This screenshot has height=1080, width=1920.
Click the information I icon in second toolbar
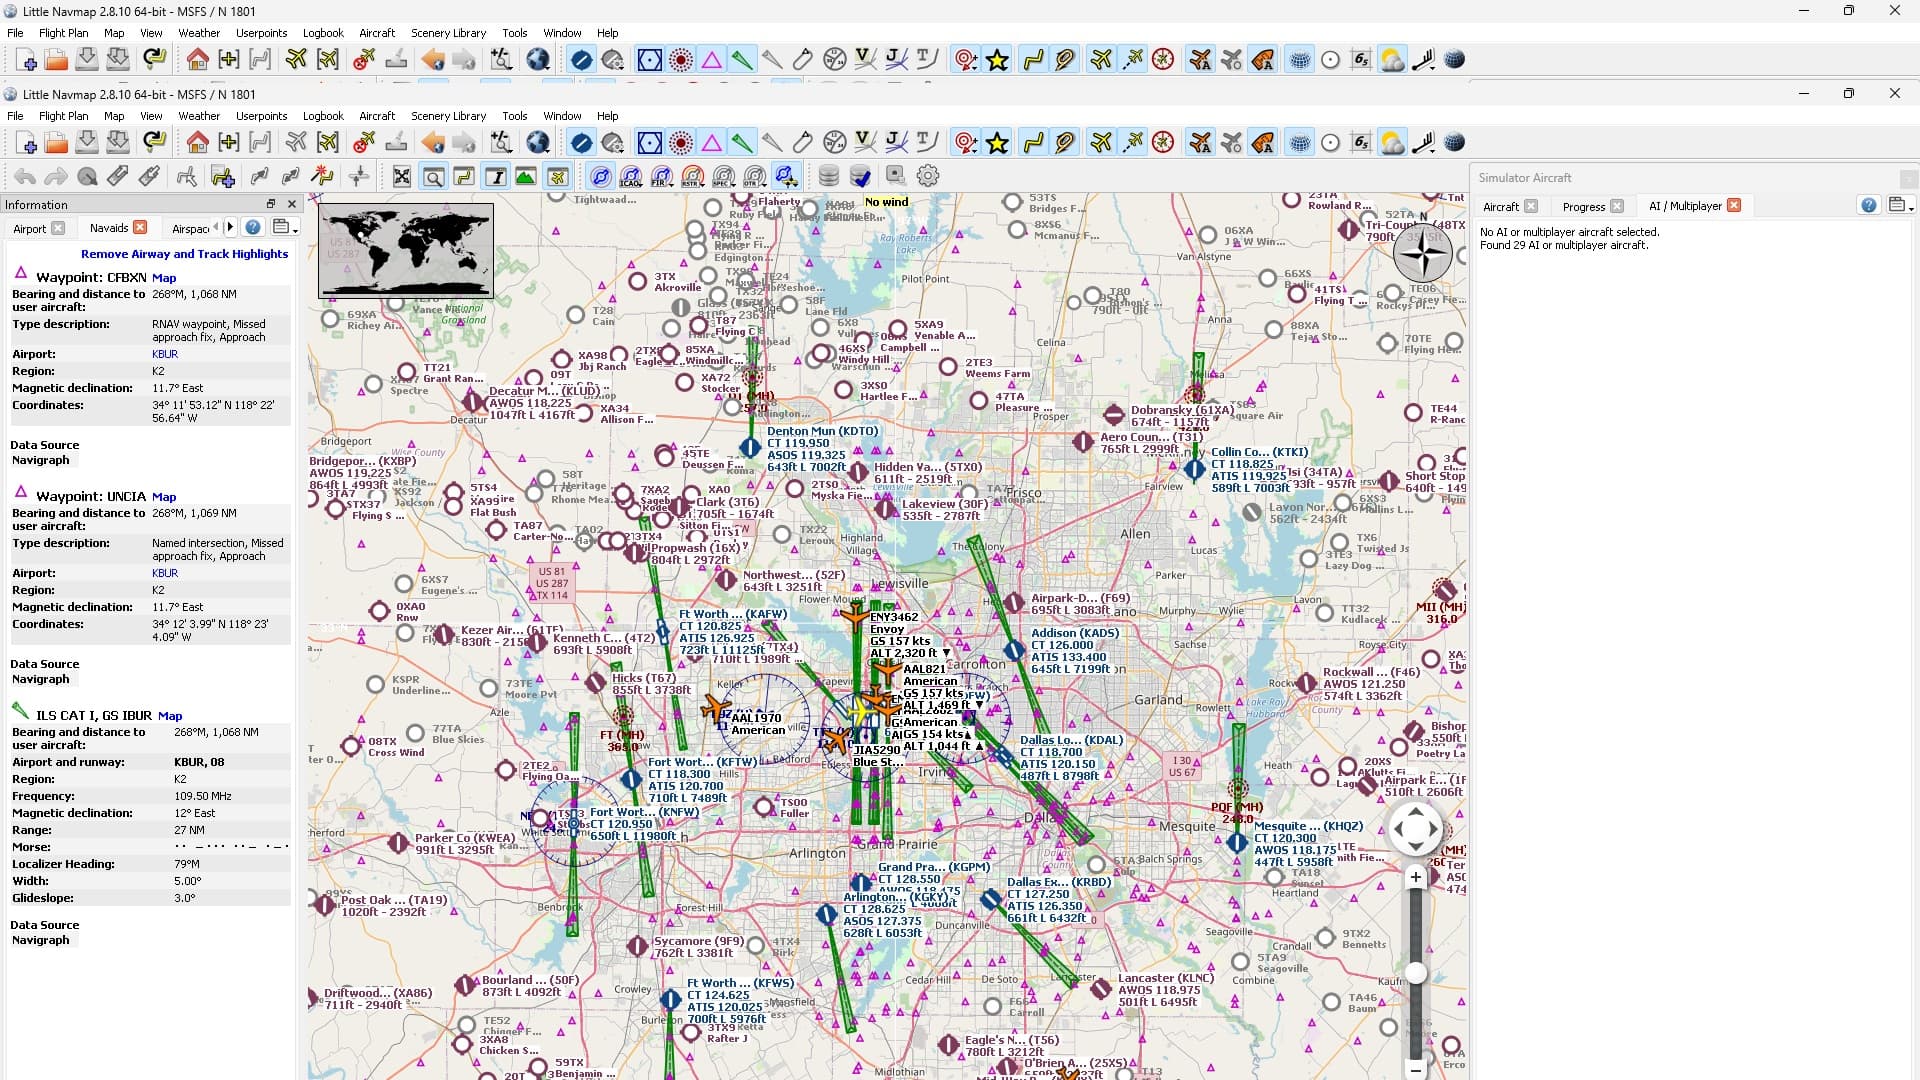[x=496, y=177]
